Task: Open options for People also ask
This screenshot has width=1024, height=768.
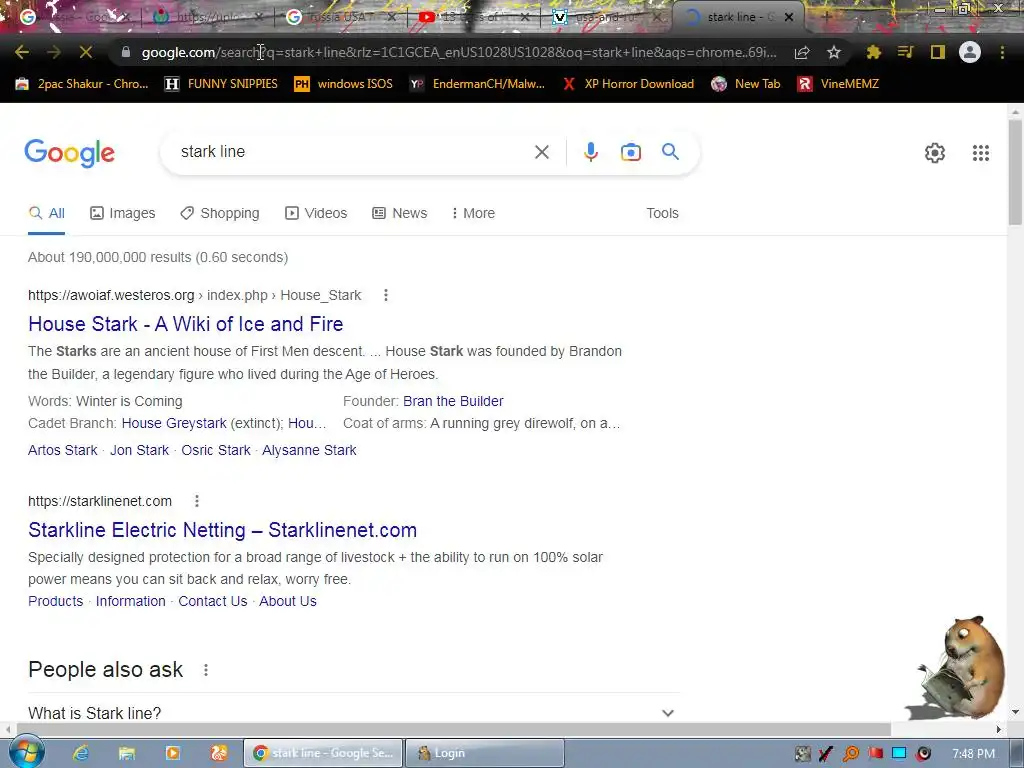Action: [x=206, y=670]
